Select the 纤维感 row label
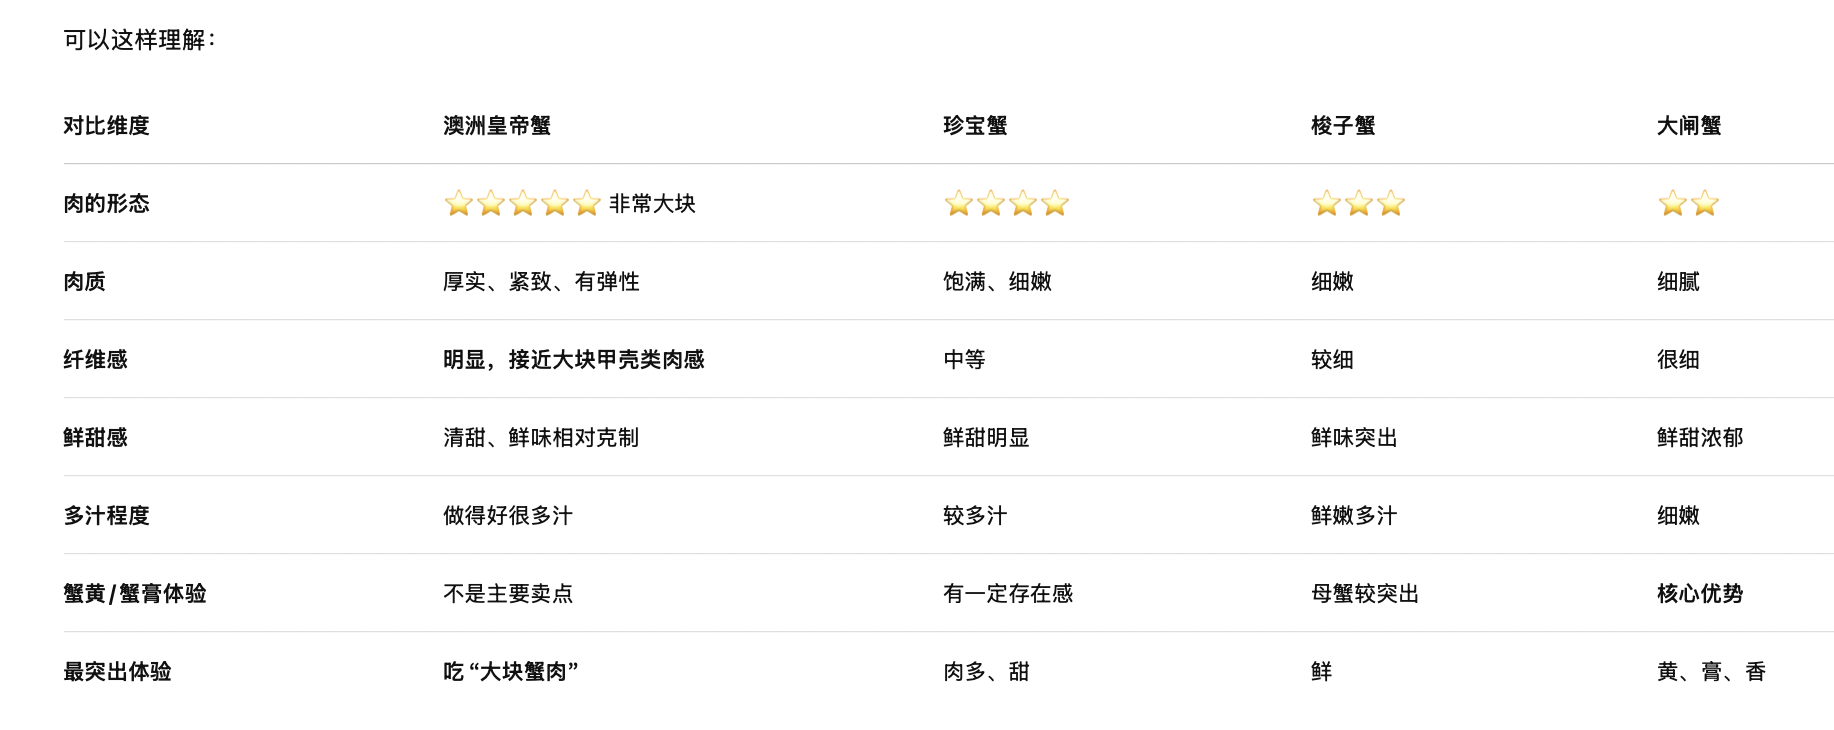Viewport: 1834px width, 730px height. point(96,360)
